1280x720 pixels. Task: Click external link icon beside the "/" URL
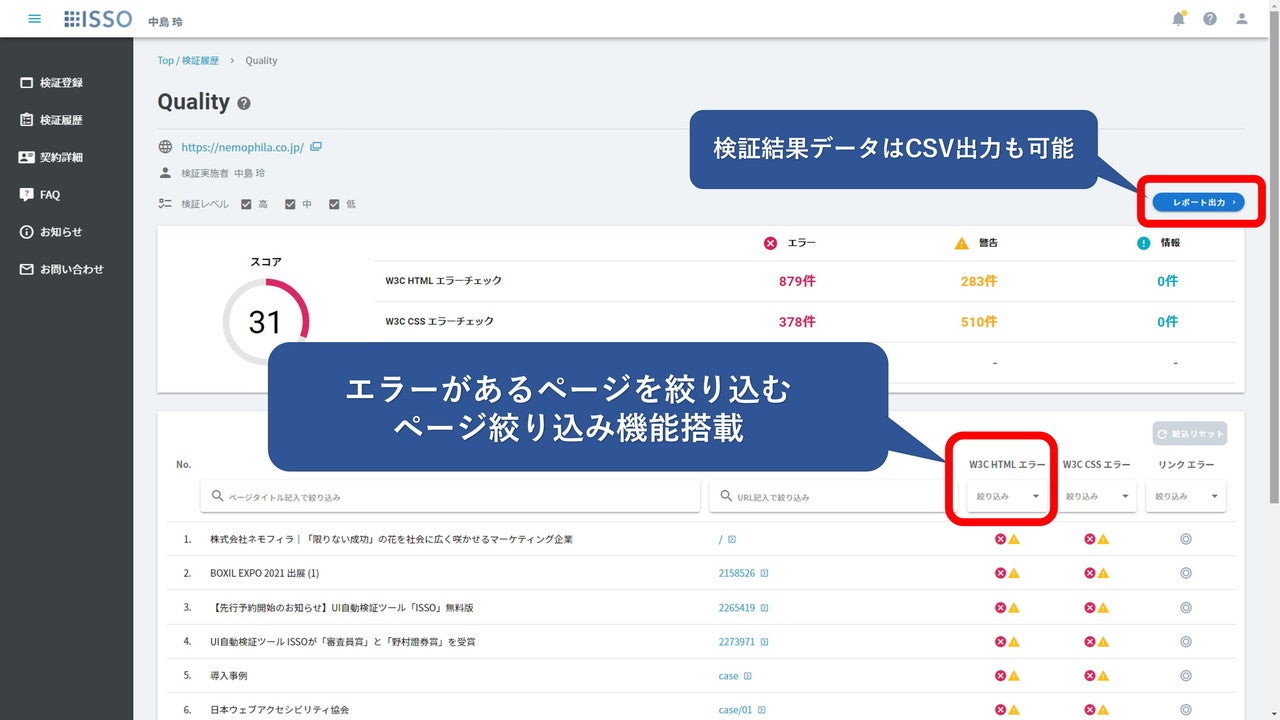732,540
